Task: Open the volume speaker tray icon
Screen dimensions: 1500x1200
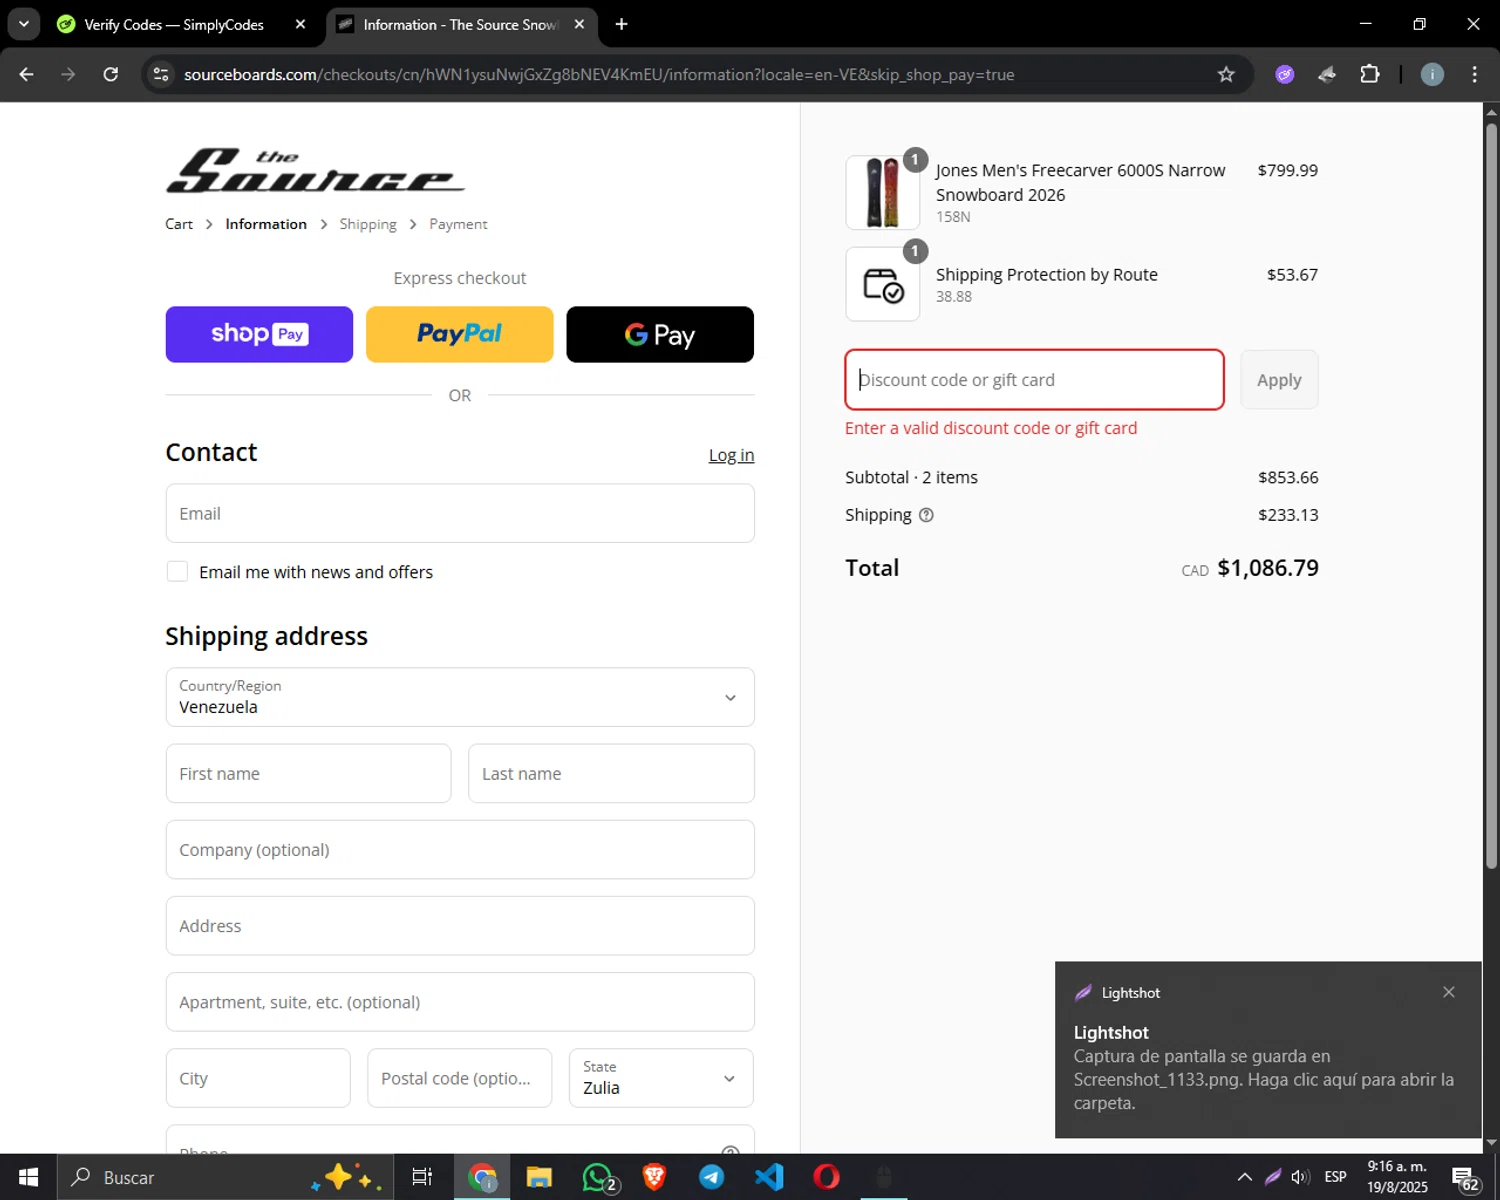Action: [1300, 1177]
